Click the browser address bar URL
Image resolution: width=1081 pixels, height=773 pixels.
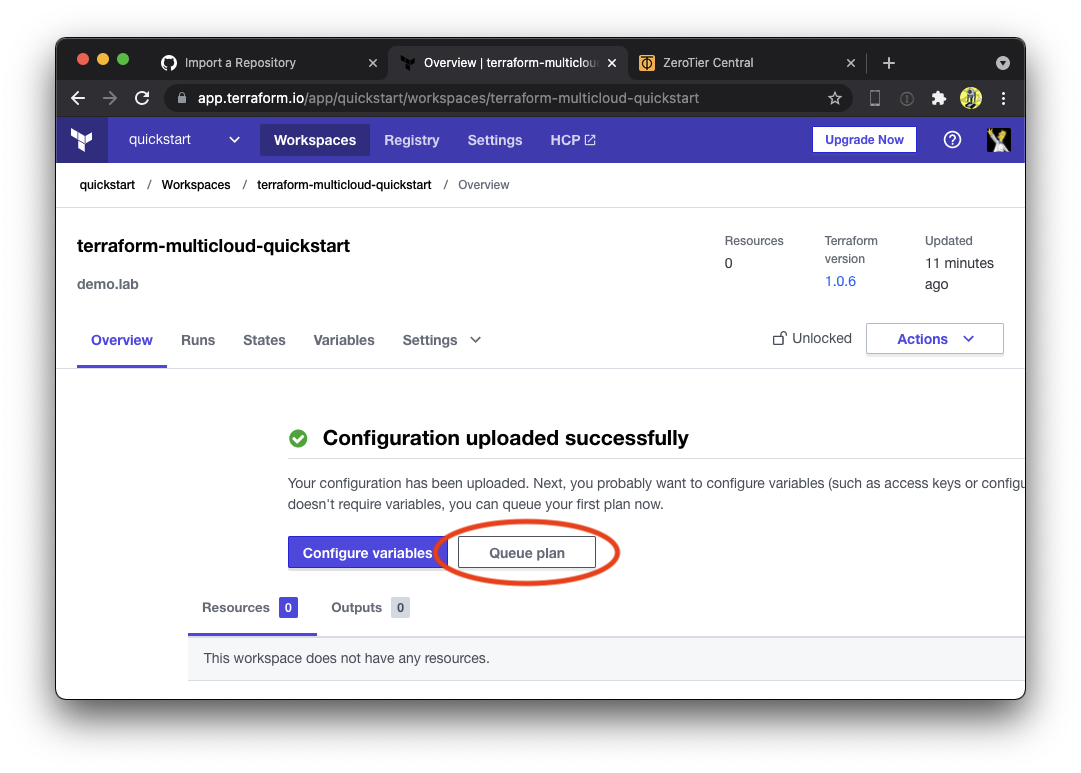448,99
